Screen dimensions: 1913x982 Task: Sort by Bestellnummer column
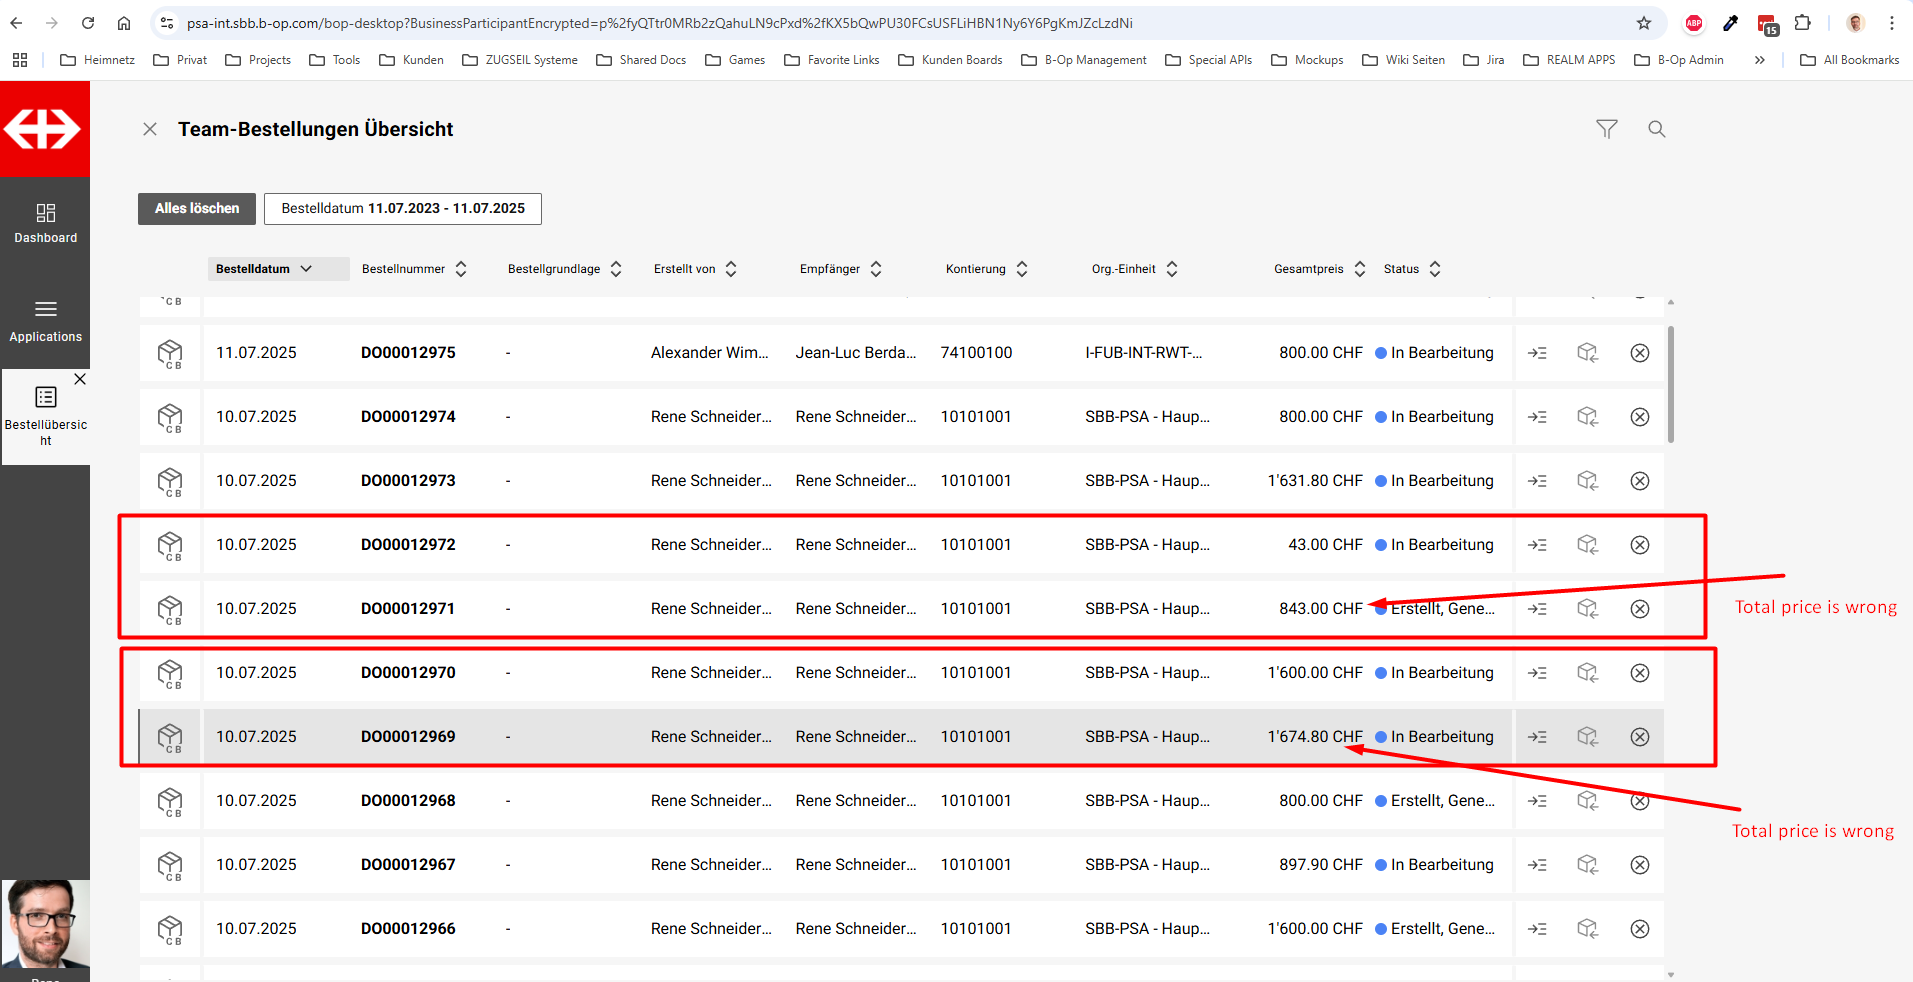pyautogui.click(x=414, y=269)
